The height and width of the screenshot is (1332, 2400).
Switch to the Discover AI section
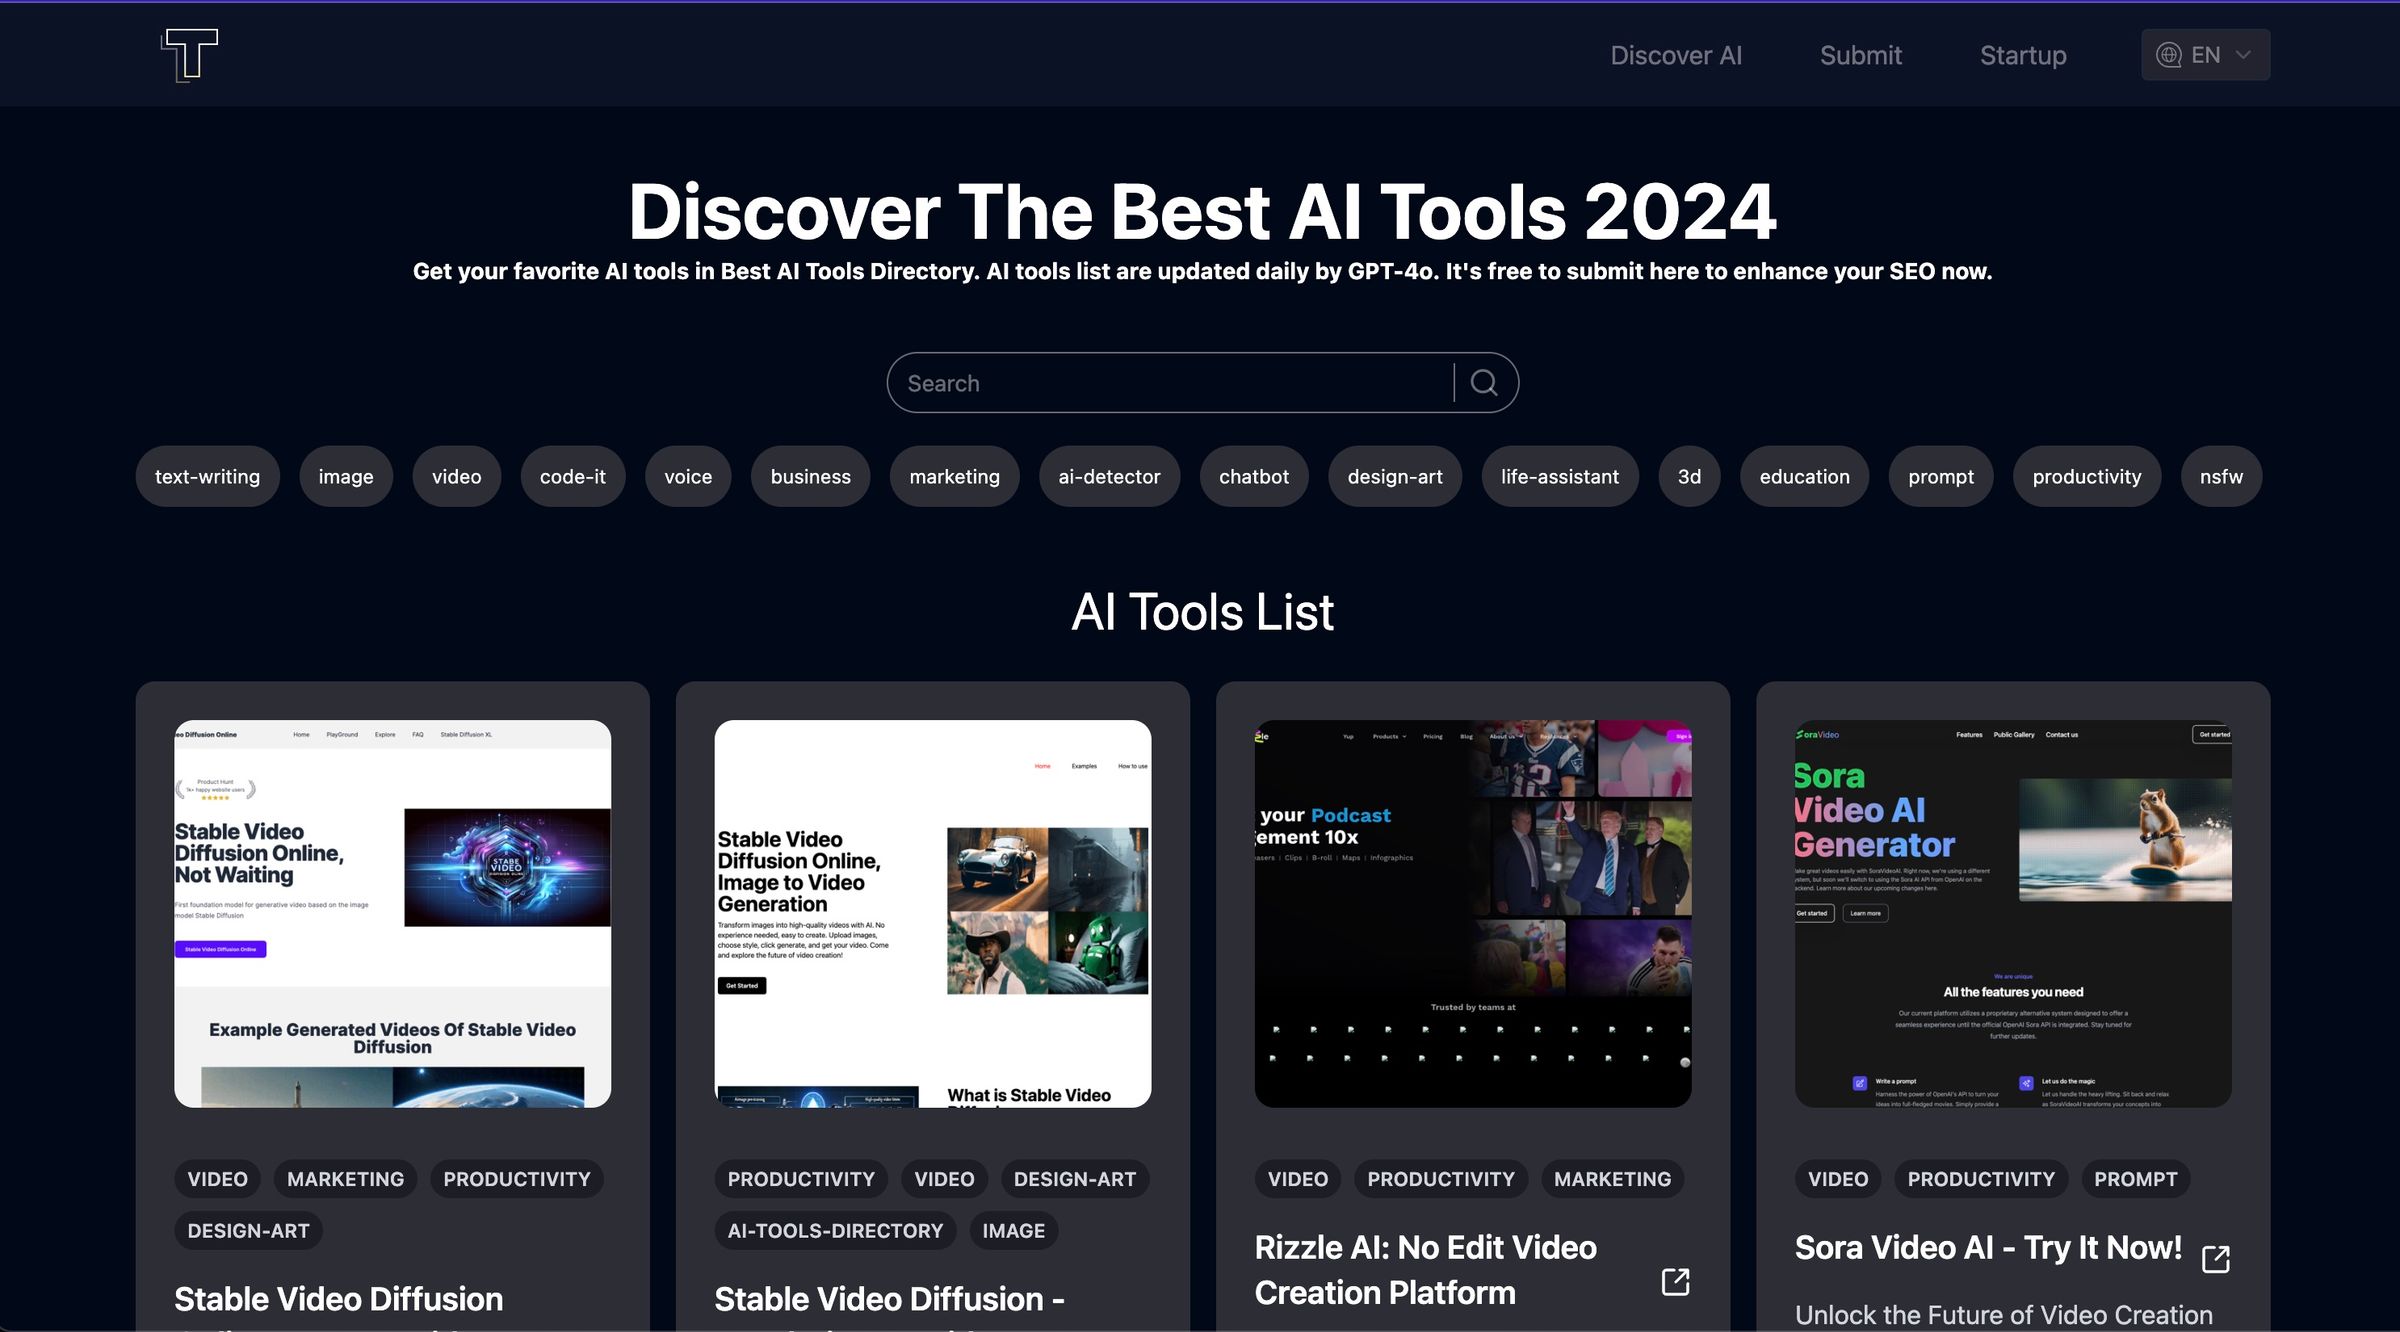click(x=1676, y=55)
